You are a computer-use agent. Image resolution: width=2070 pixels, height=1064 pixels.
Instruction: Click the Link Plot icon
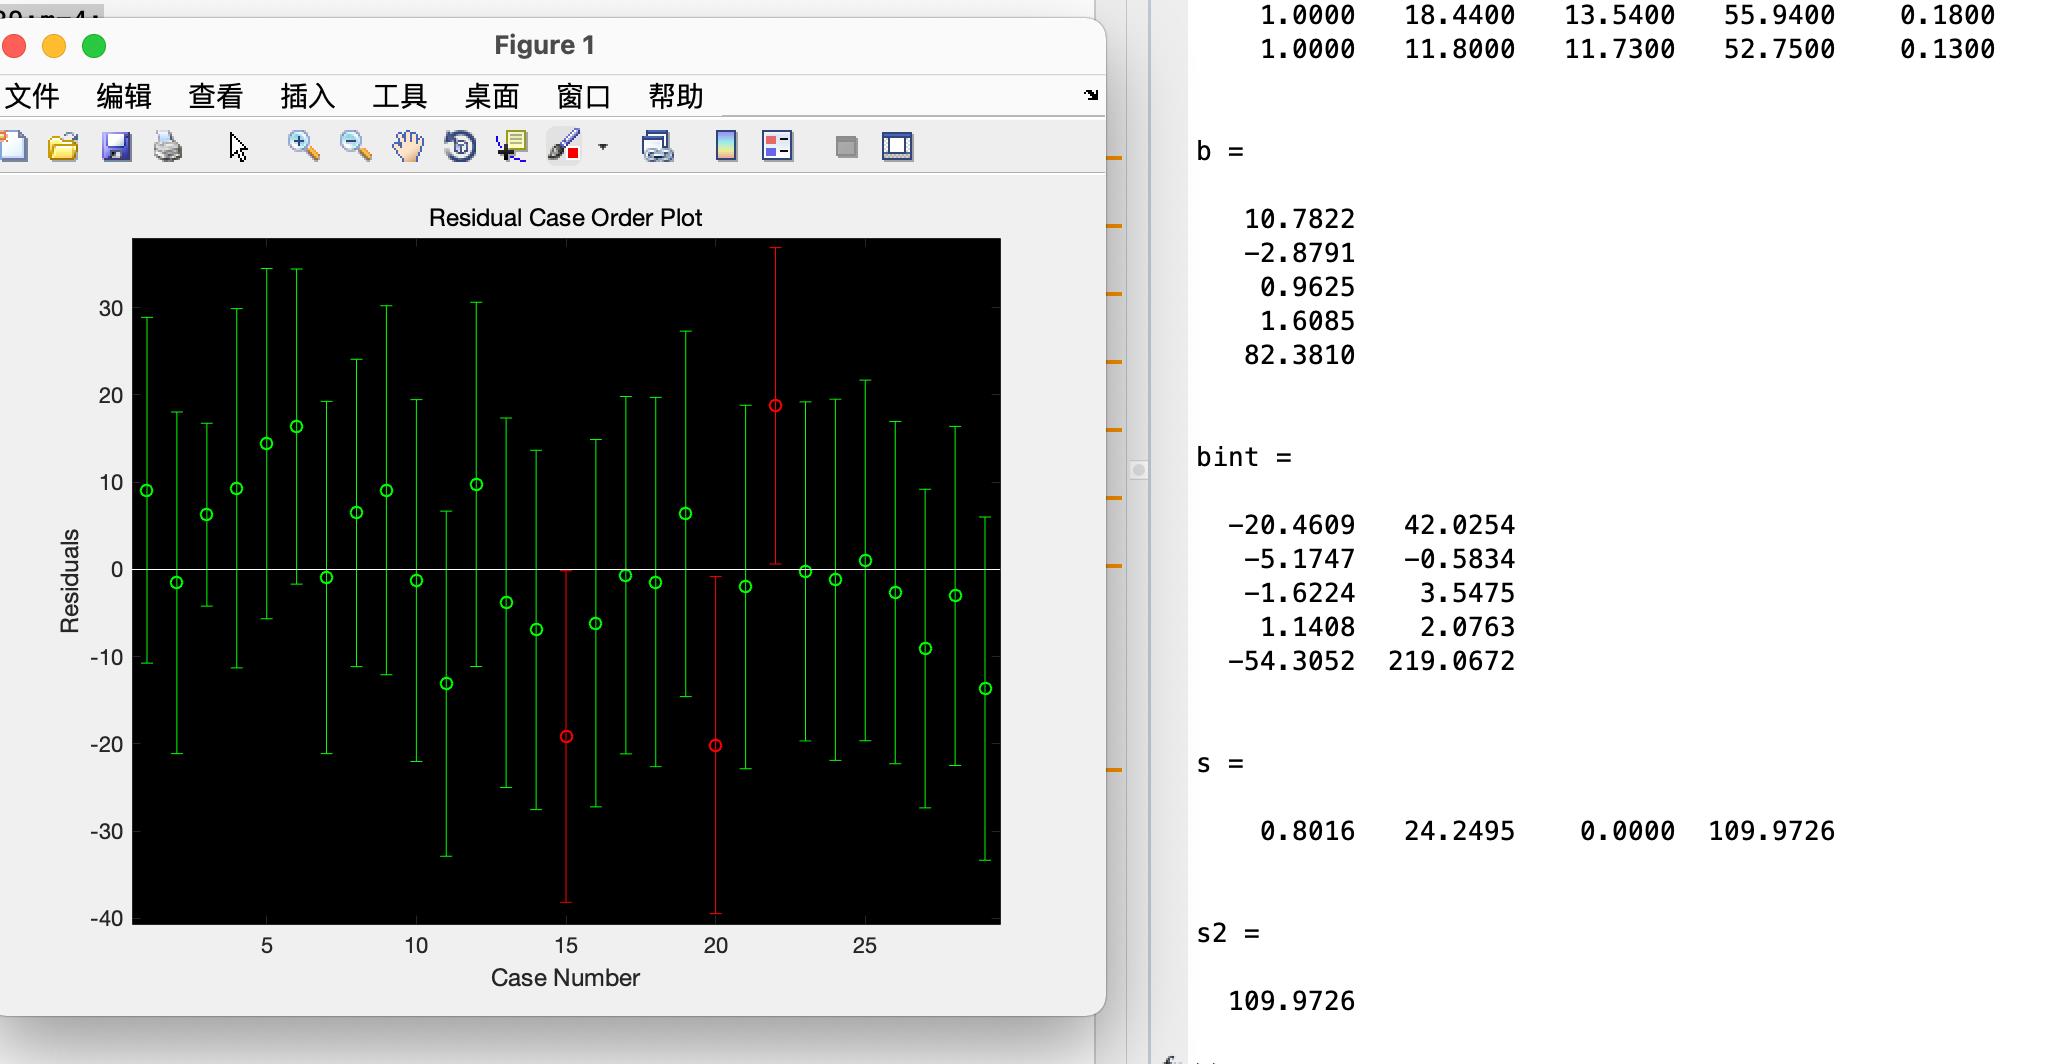657,147
